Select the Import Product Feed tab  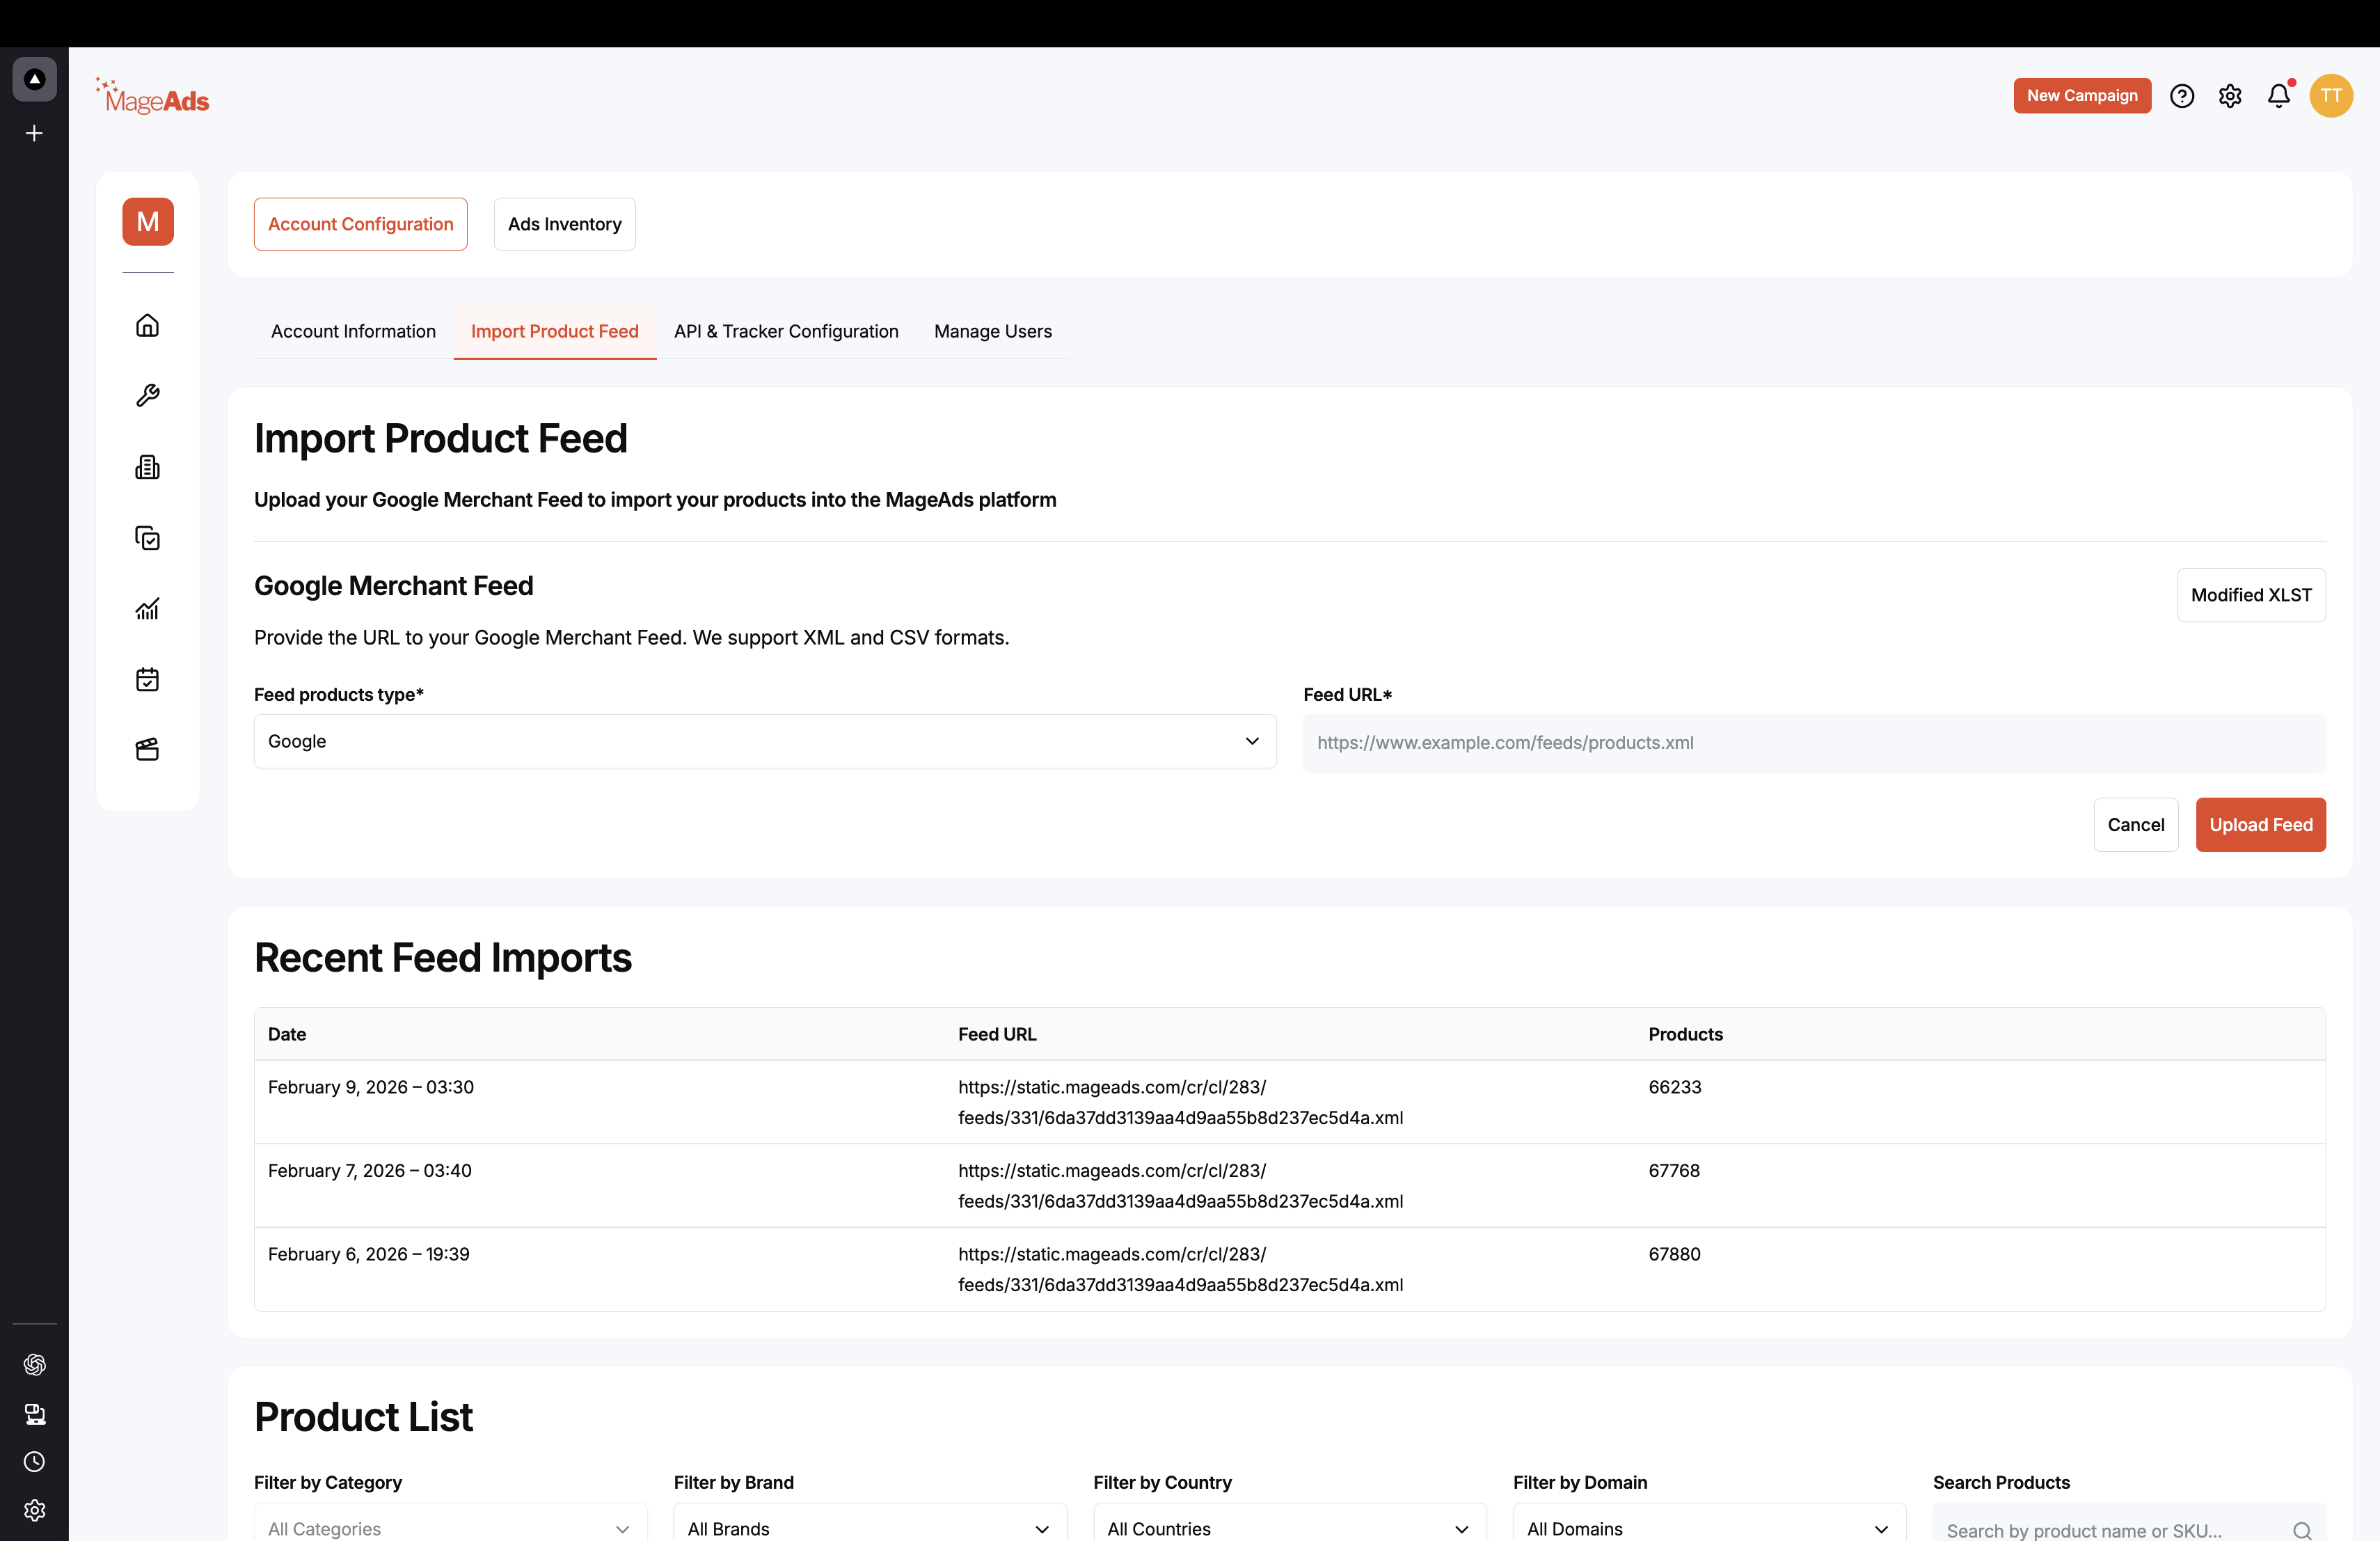554,331
